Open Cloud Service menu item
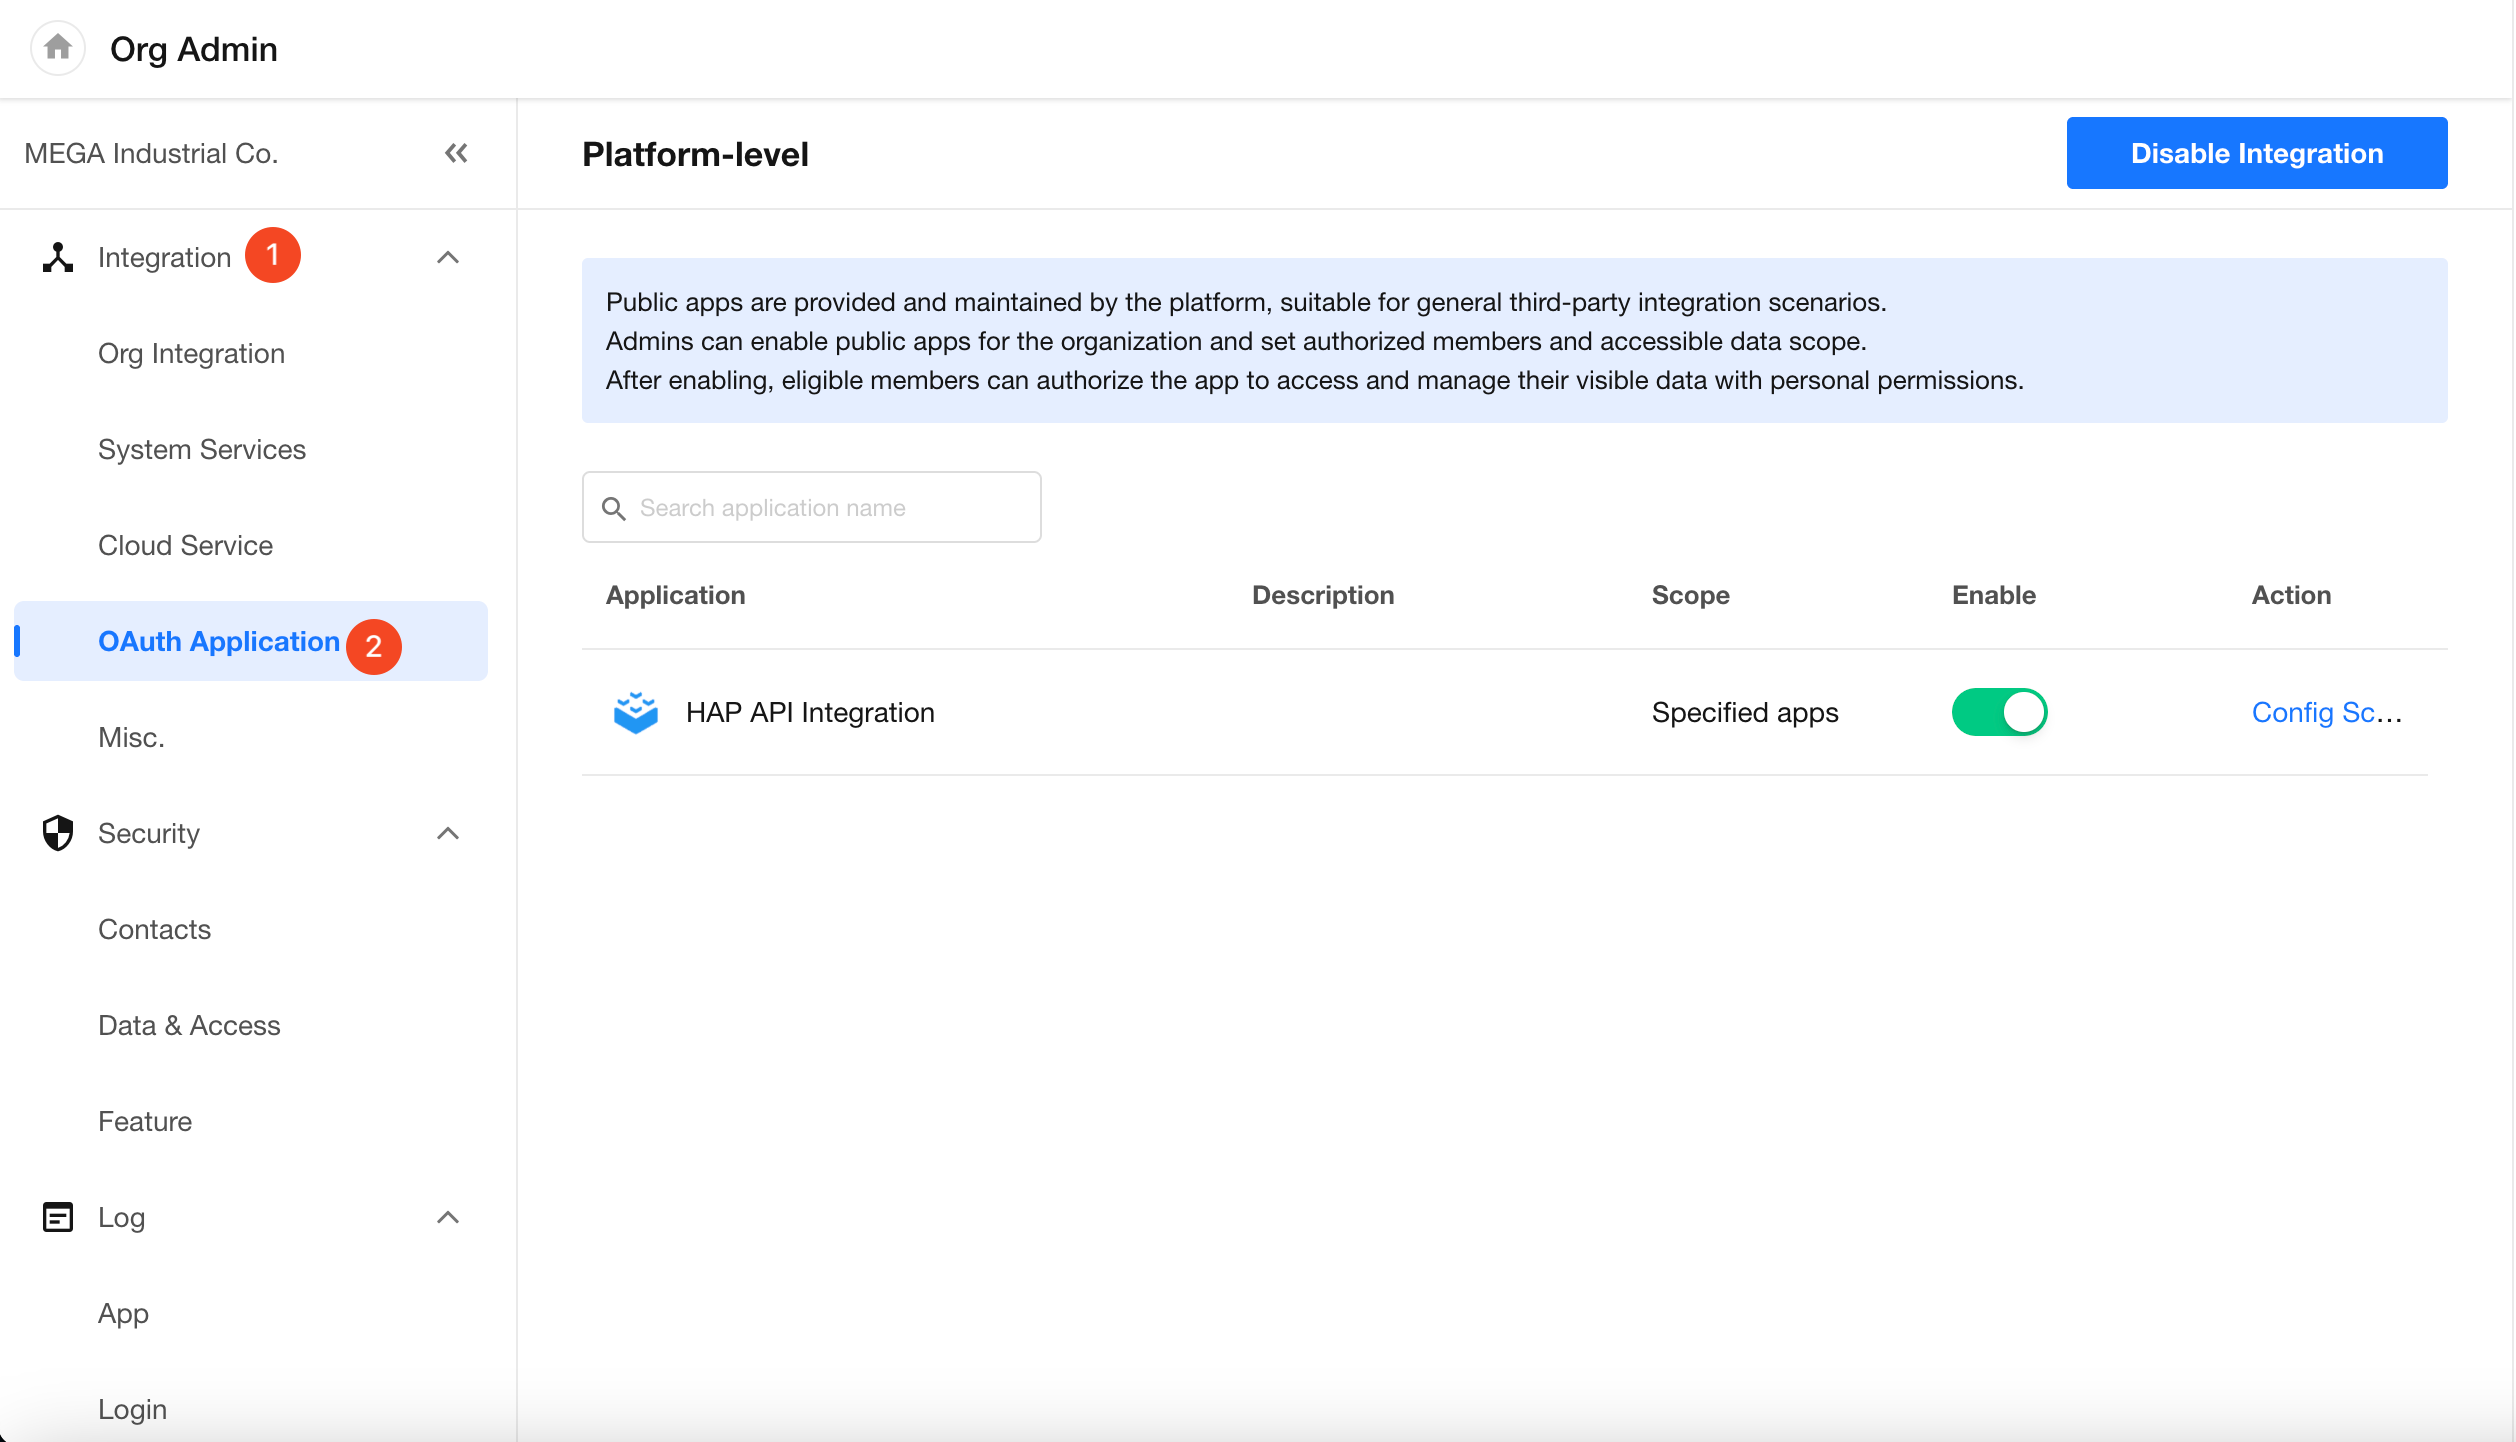Viewport: 2516px width, 1442px height. click(x=251, y=545)
